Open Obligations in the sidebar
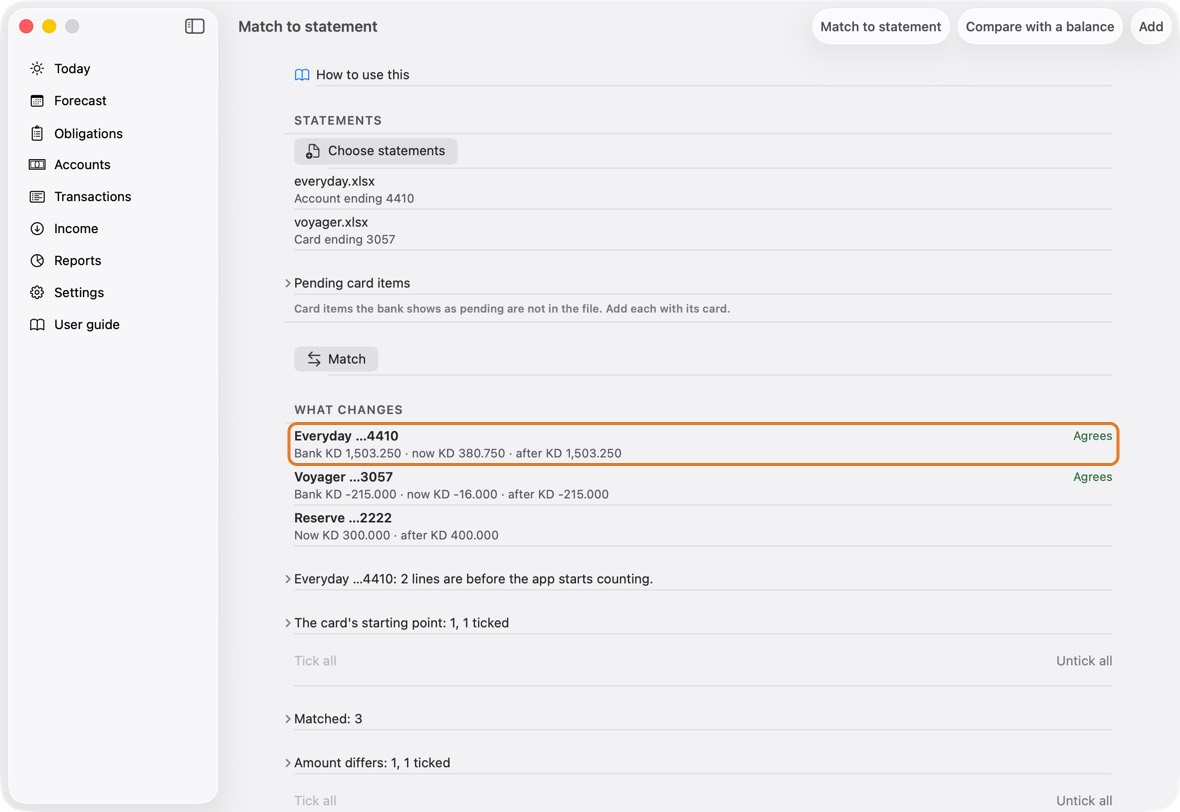This screenshot has height=812, width=1180. coord(88,133)
